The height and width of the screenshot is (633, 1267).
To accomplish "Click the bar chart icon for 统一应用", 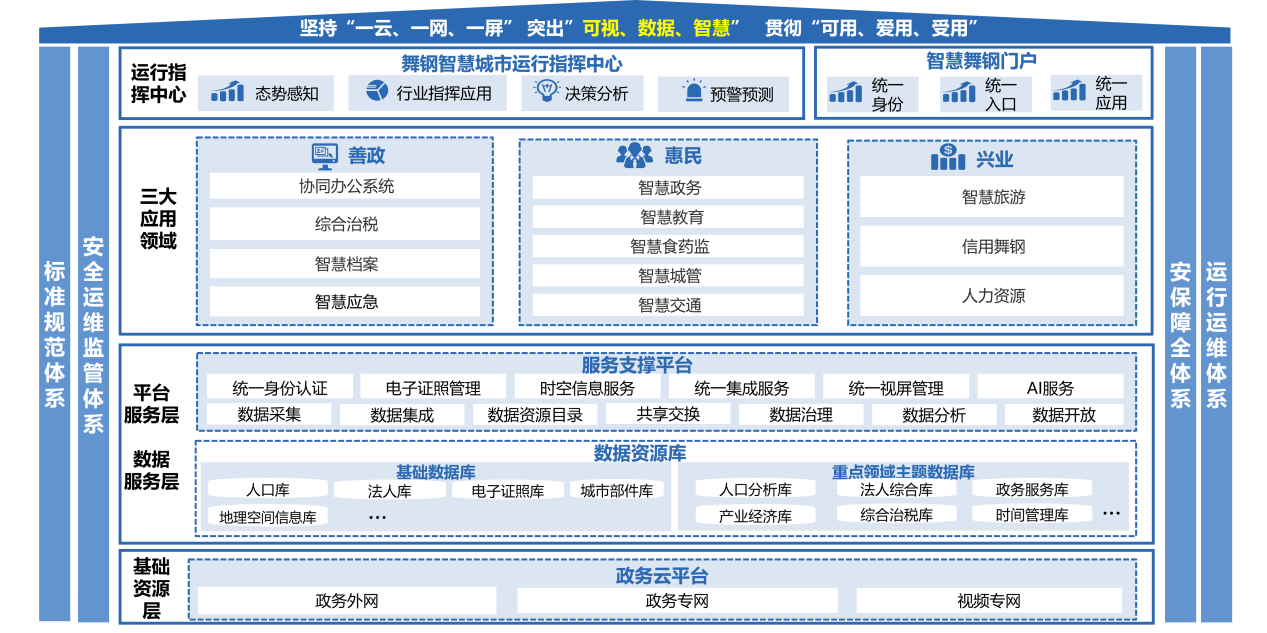I will [1069, 92].
